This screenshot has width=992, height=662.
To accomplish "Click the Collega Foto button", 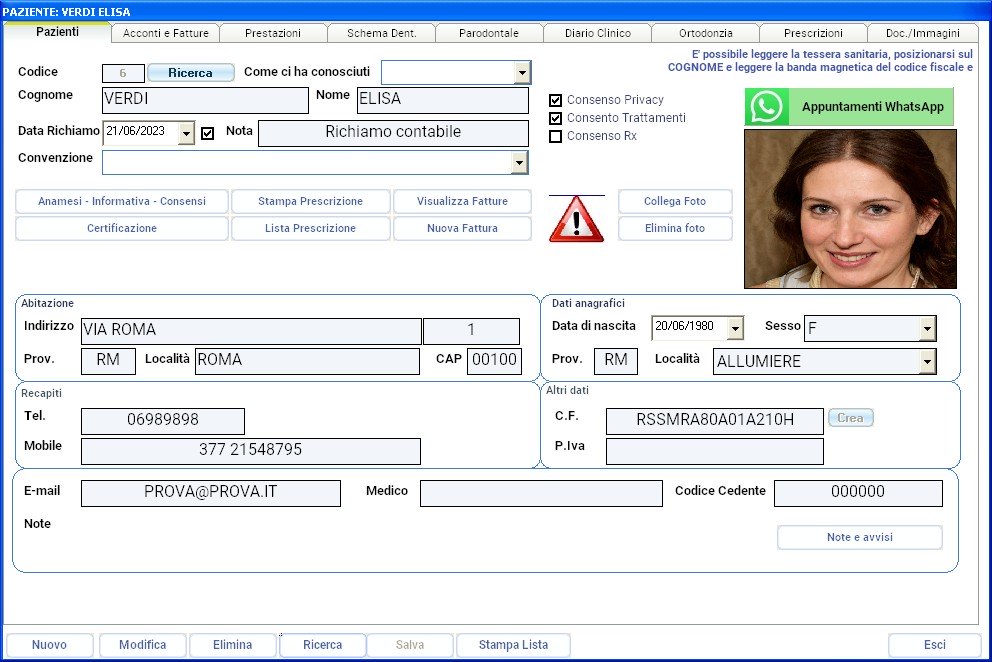I will (675, 201).
